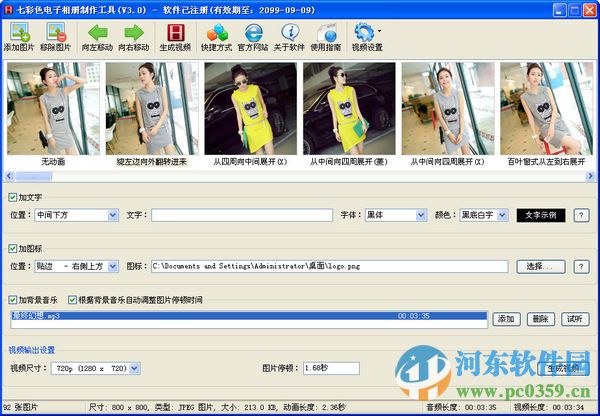
Task: Click the 添加图片 (add picture) toolbar icon
Action: [19, 37]
